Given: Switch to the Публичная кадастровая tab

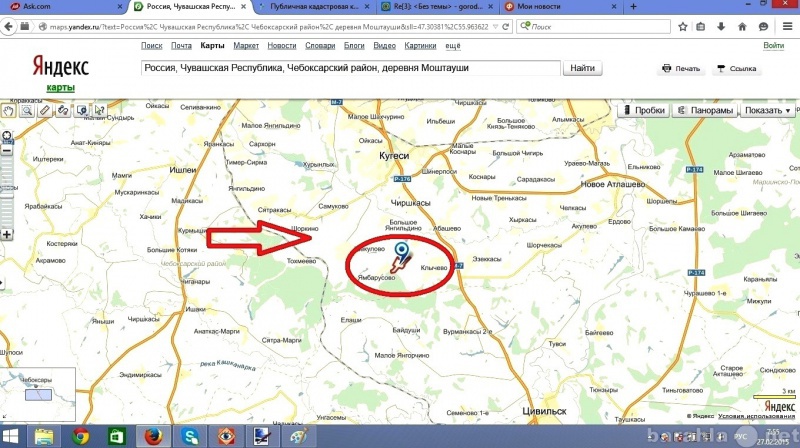Looking at the screenshot, I should 314,7.
